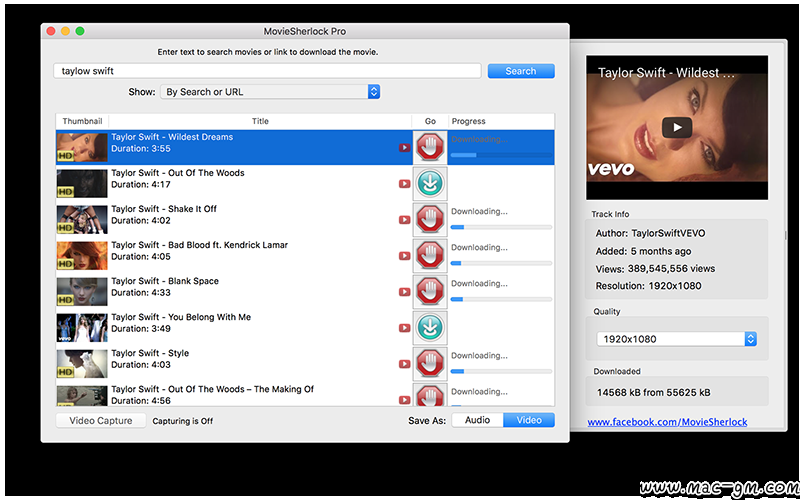Click YouTube icon on Bad Blood row
The image size is (800, 500).
pos(405,256)
